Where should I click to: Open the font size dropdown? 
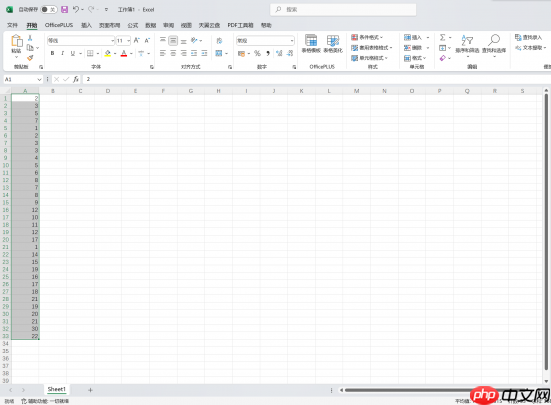click(129, 41)
